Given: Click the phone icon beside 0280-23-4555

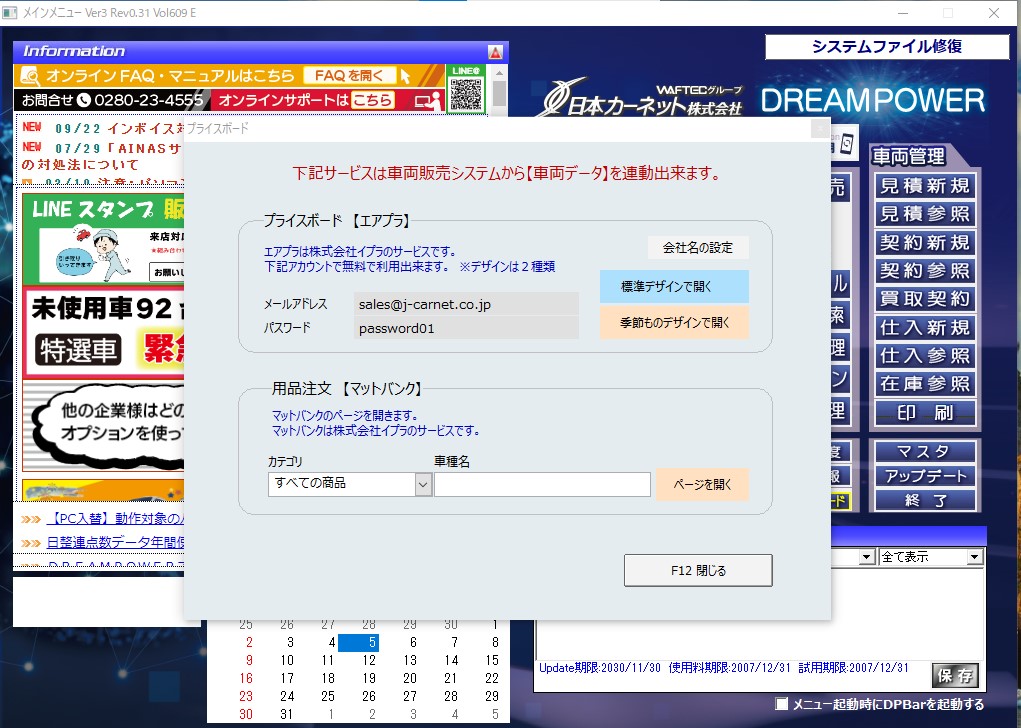Looking at the screenshot, I should pos(83,100).
